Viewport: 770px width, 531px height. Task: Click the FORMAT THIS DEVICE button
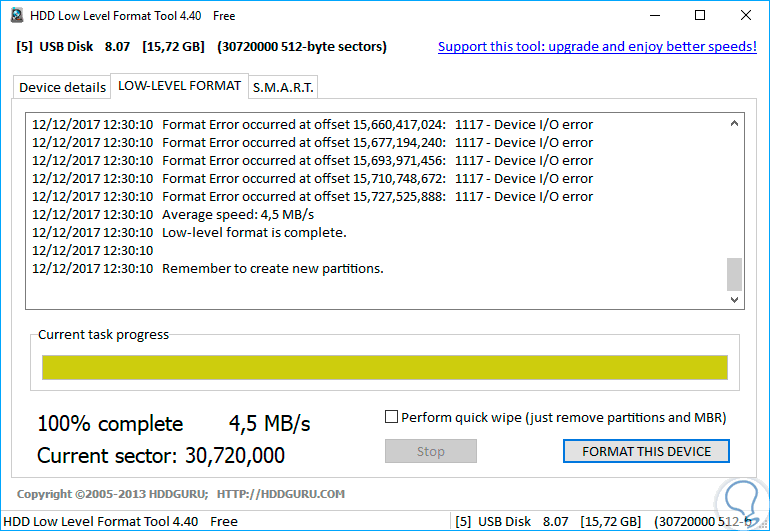click(x=646, y=451)
